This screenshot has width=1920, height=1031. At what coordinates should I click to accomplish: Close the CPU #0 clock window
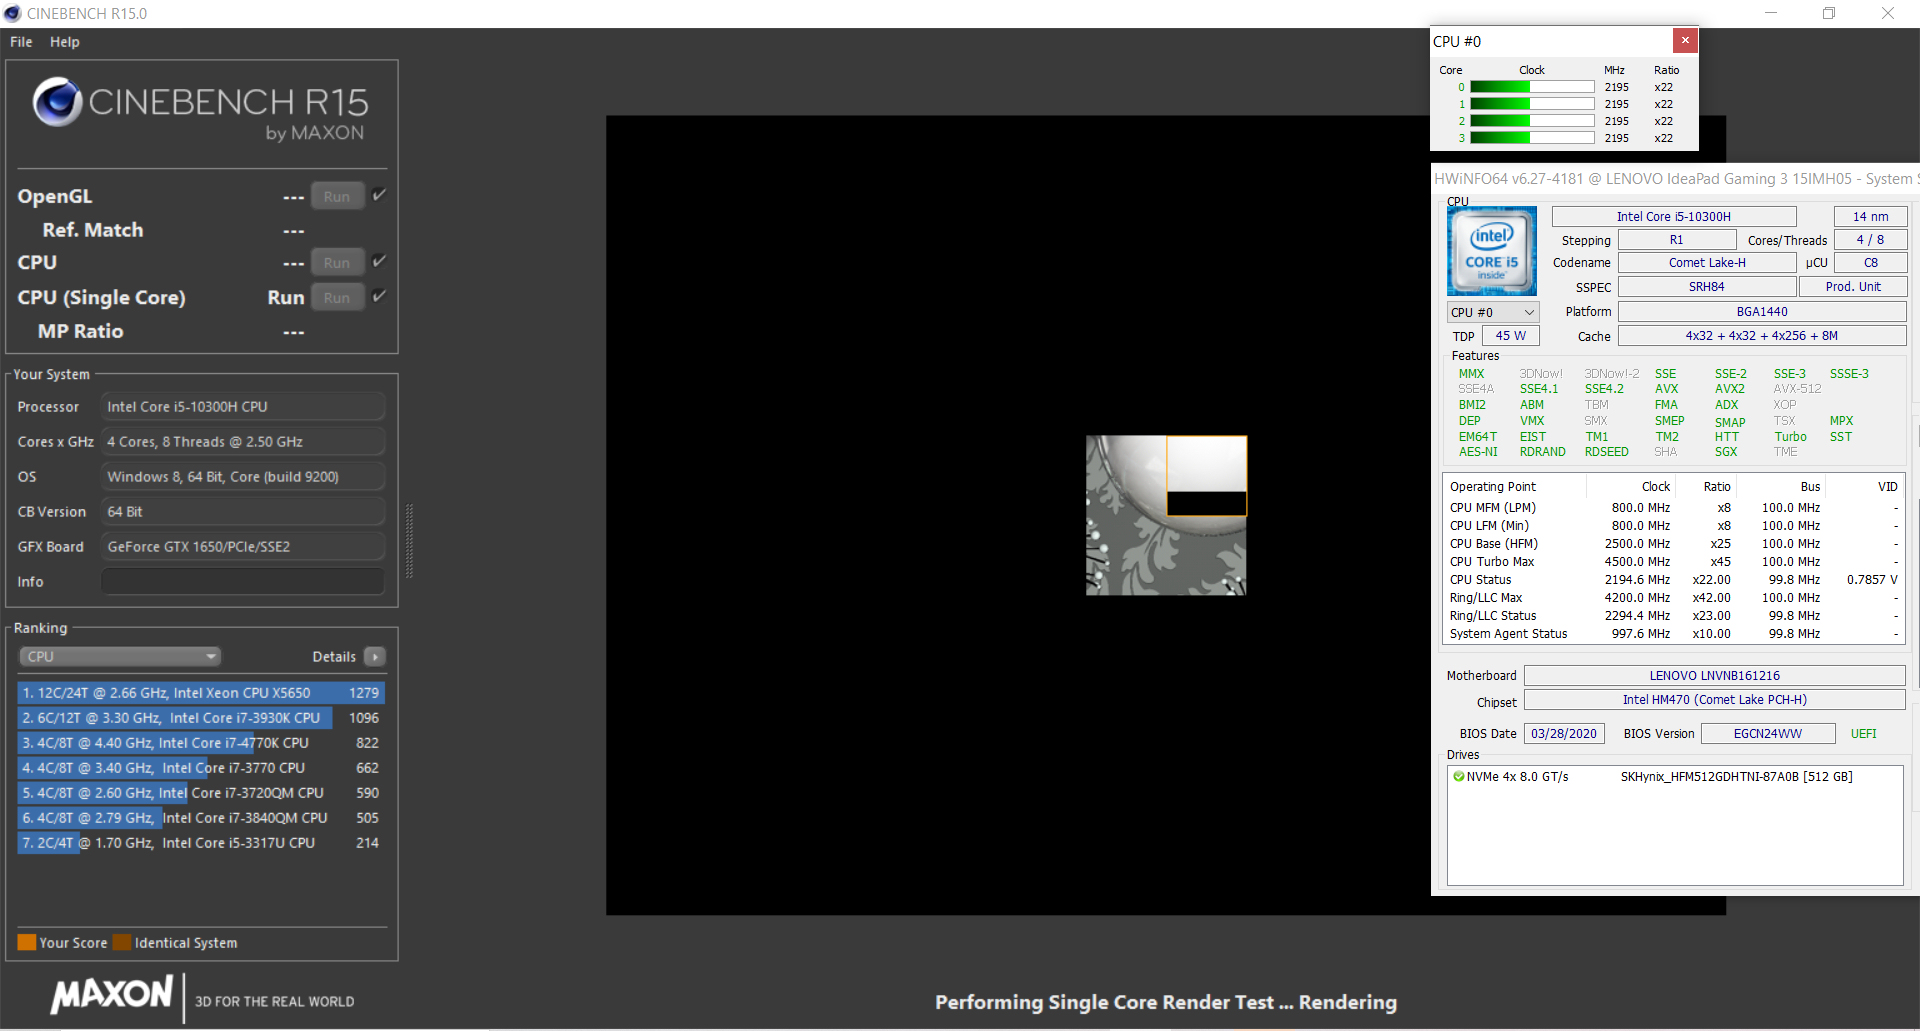(1685, 41)
